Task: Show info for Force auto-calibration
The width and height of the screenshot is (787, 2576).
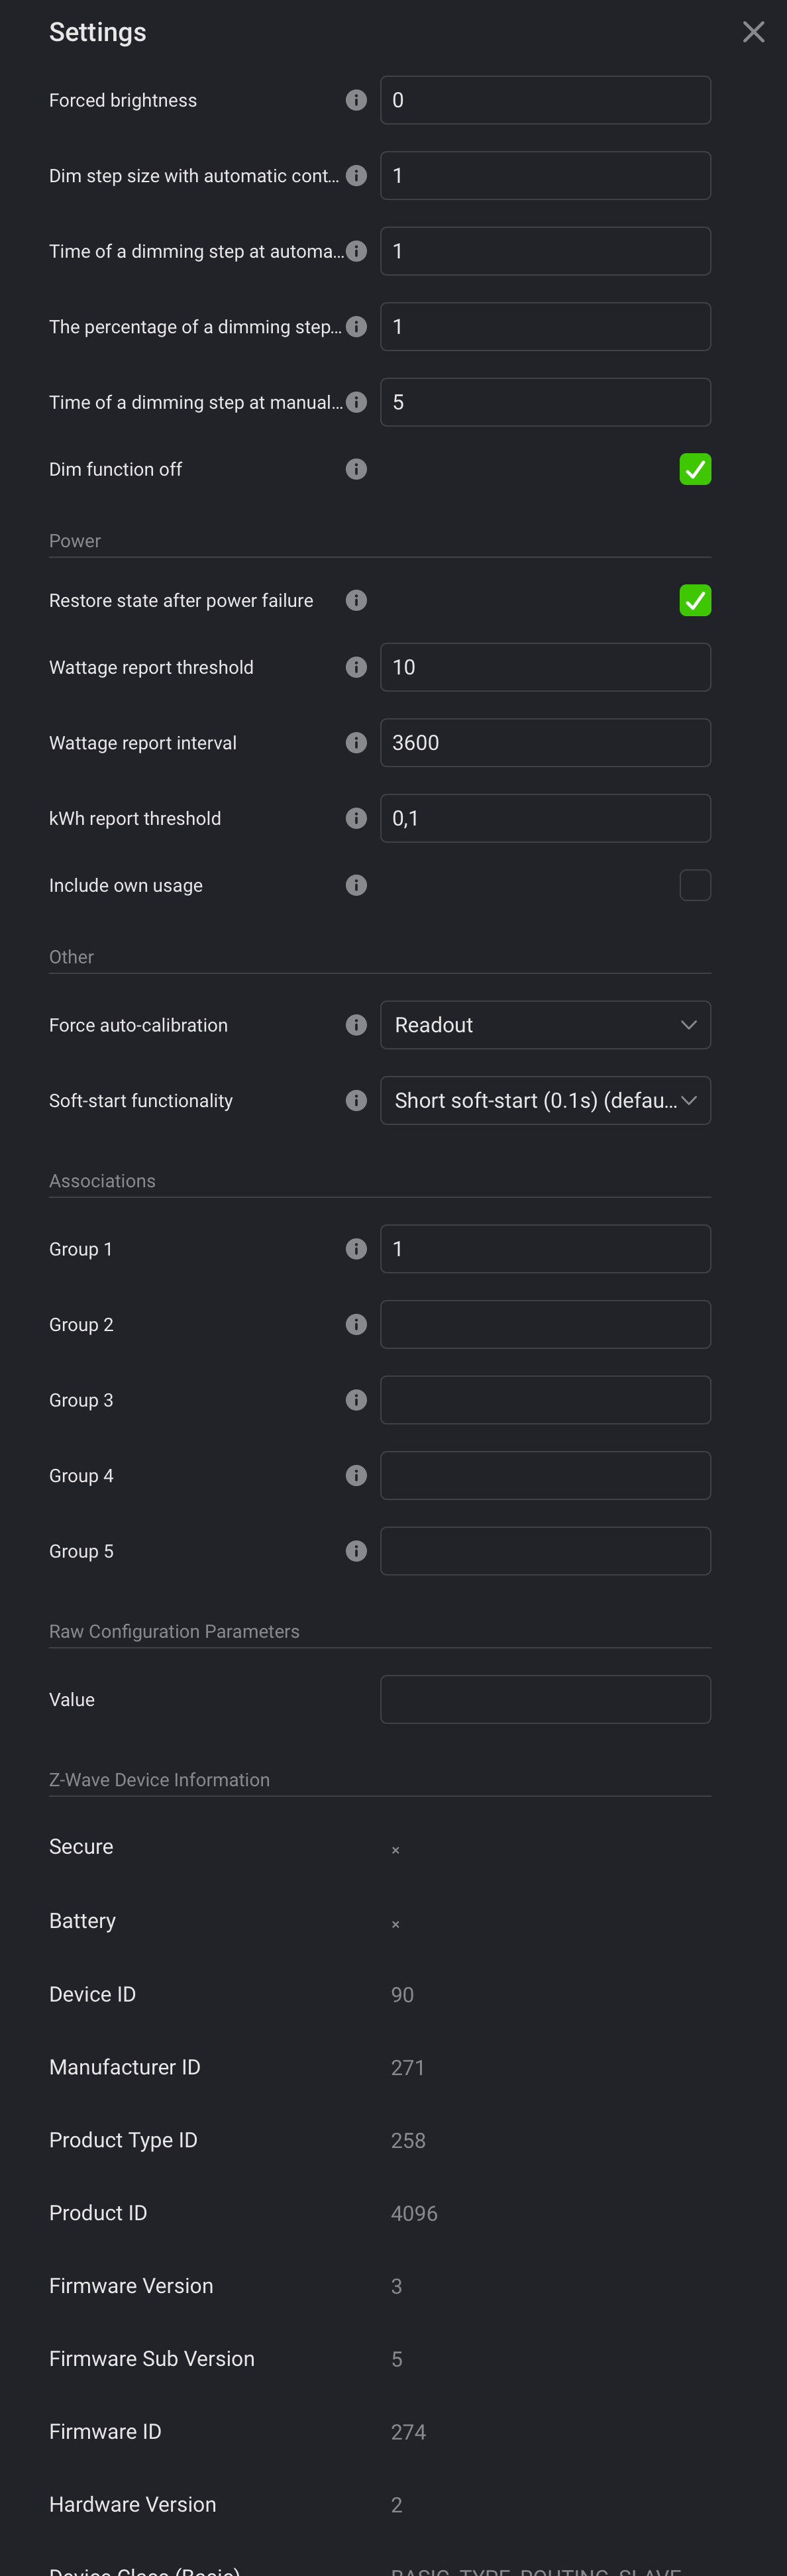Action: pyautogui.click(x=356, y=1025)
